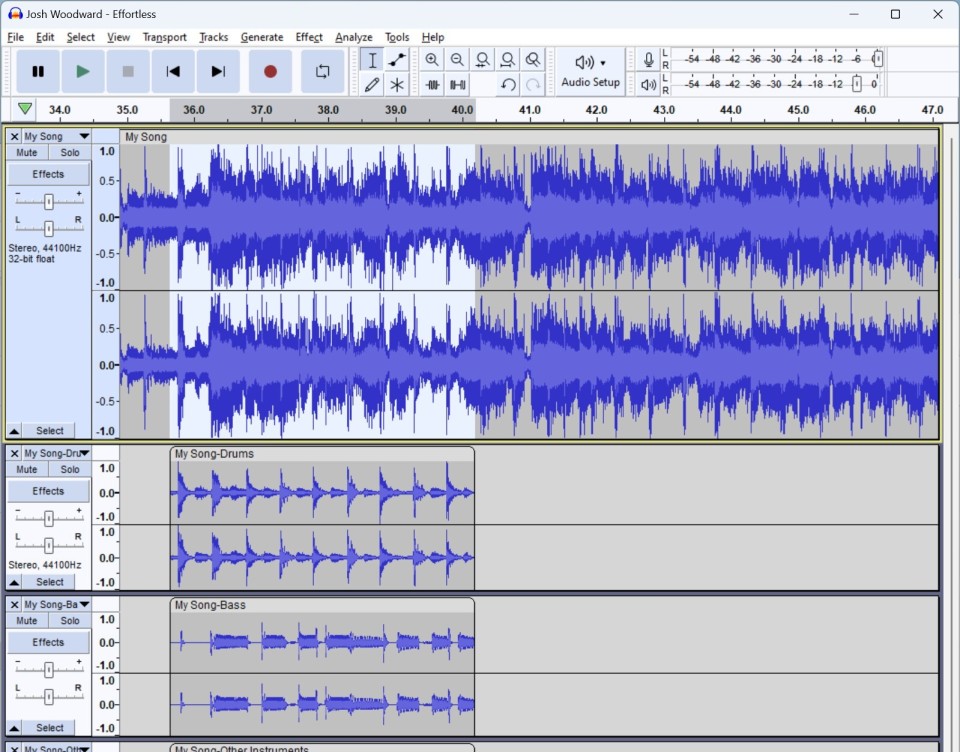Screen dimensions: 960x752
Task: Click the Effects button on My Song track
Action: (x=48, y=173)
